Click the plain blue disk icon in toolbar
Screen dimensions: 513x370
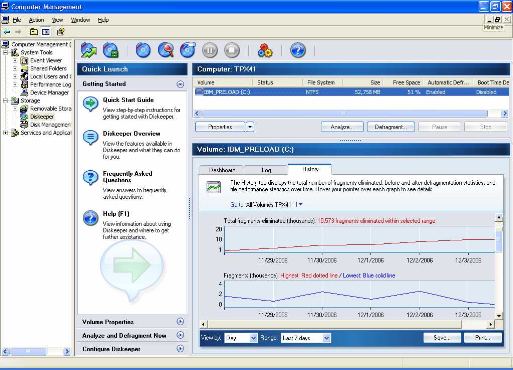click(143, 50)
